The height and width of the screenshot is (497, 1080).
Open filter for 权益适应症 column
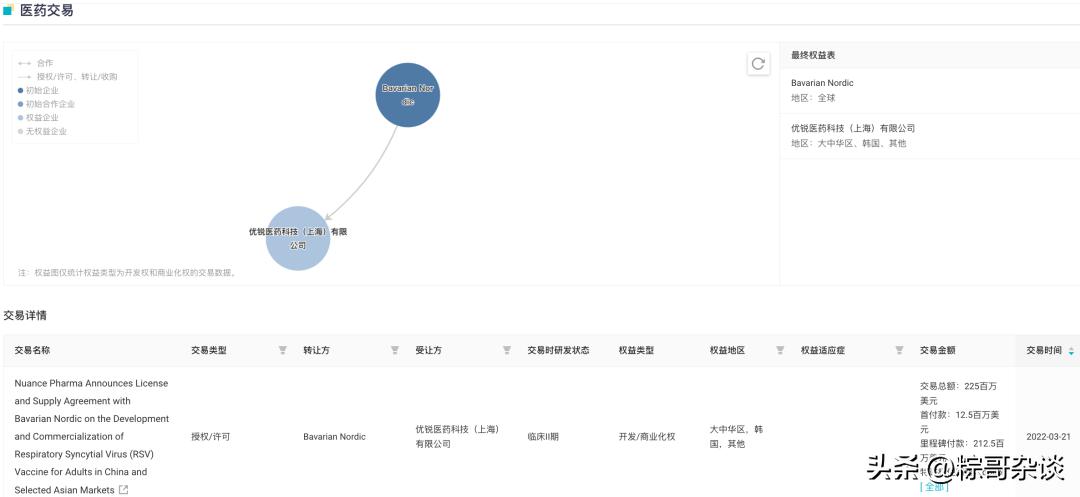point(899,350)
